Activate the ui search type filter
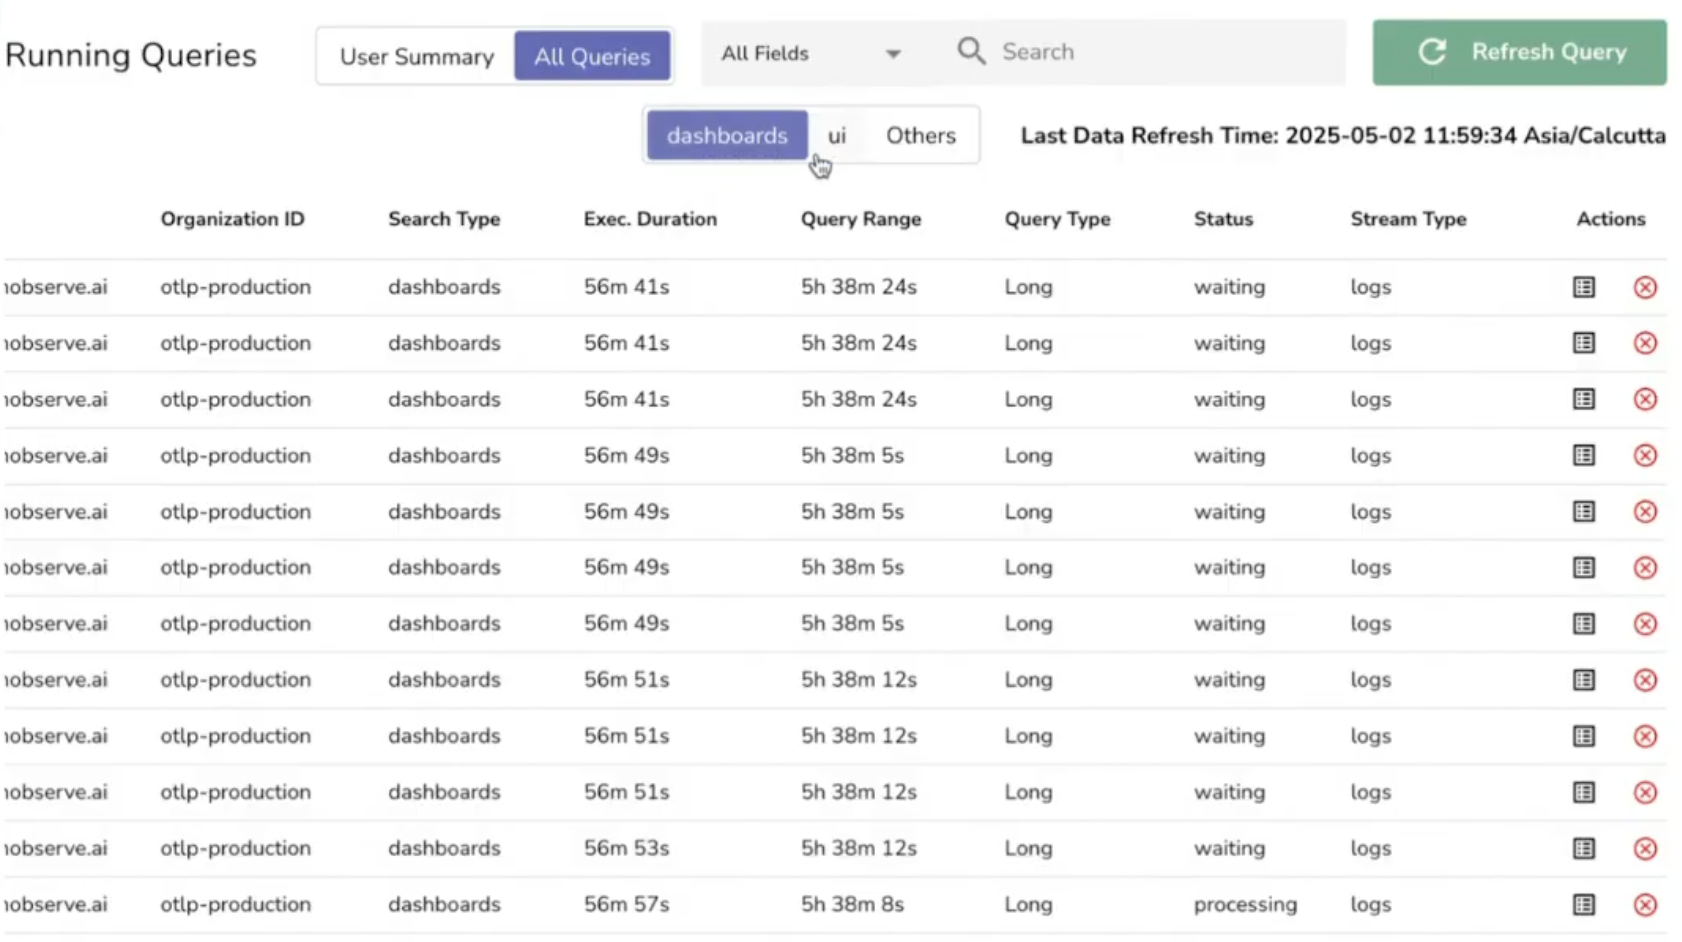 point(837,135)
